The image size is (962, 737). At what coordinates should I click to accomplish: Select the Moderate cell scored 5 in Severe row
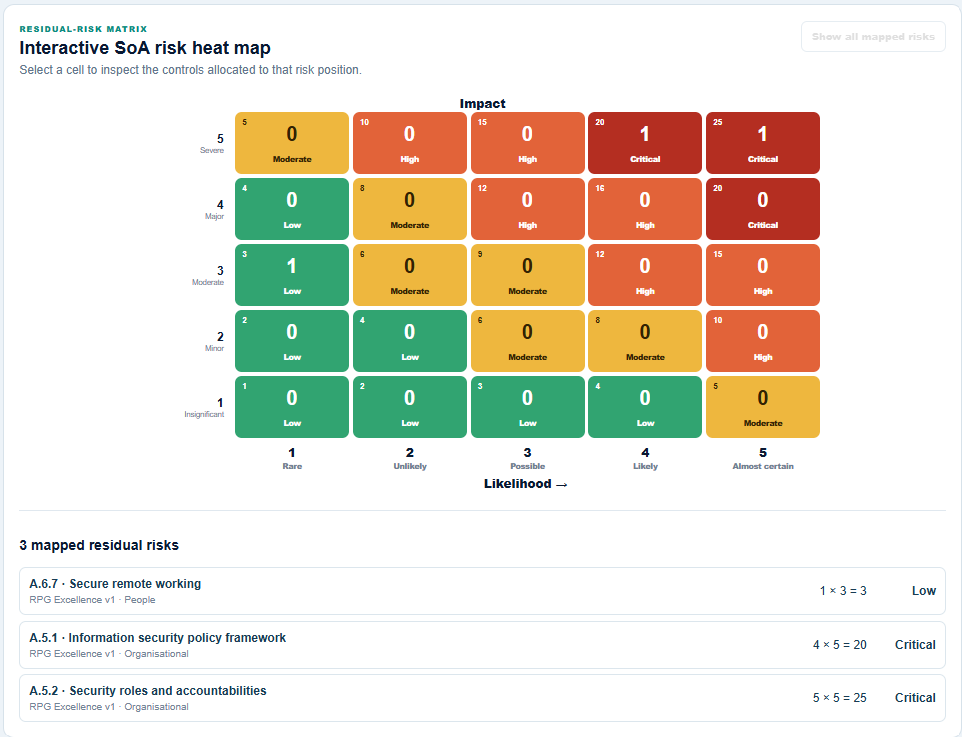tap(292, 143)
